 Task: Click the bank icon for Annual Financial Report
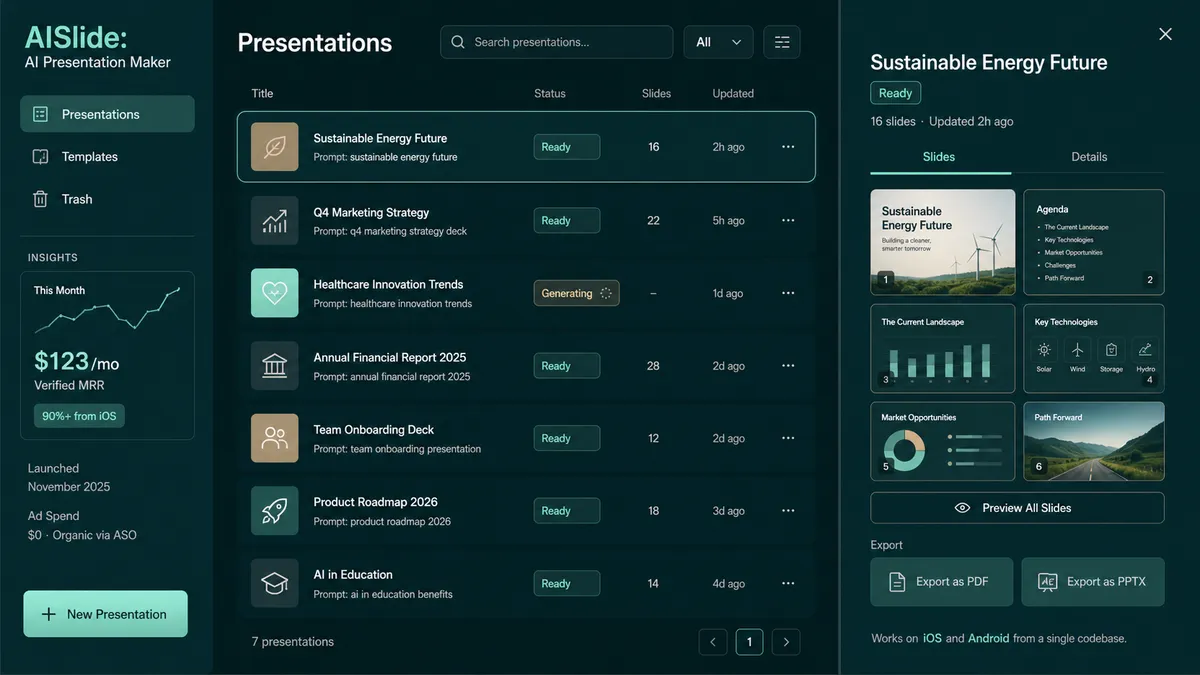click(x=274, y=366)
